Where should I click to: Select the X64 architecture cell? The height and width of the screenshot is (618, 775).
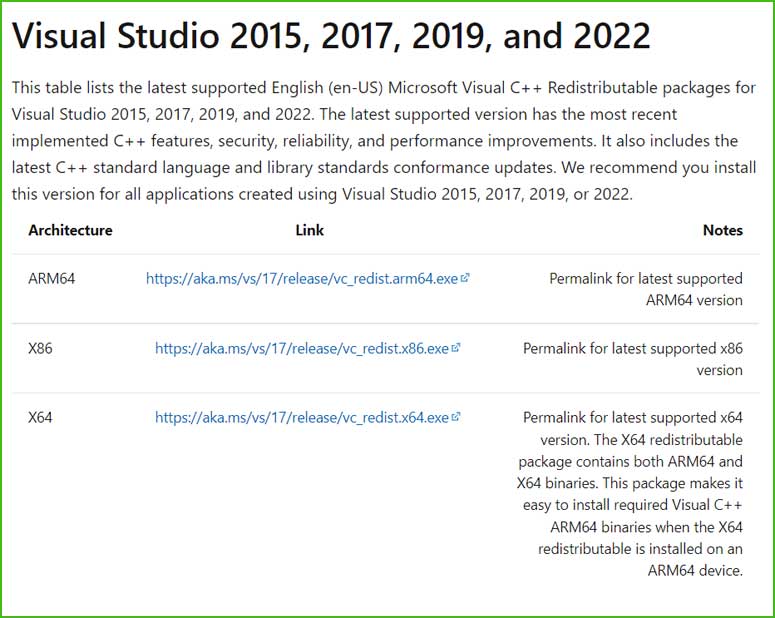coord(40,418)
